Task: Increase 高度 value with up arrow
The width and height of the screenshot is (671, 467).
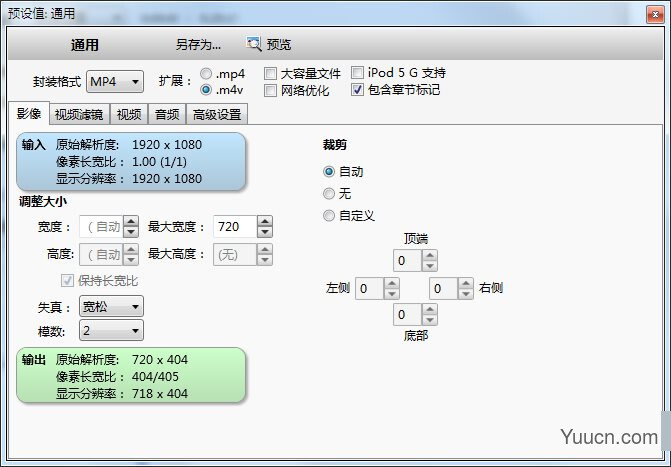Action: pyautogui.click(x=131, y=249)
